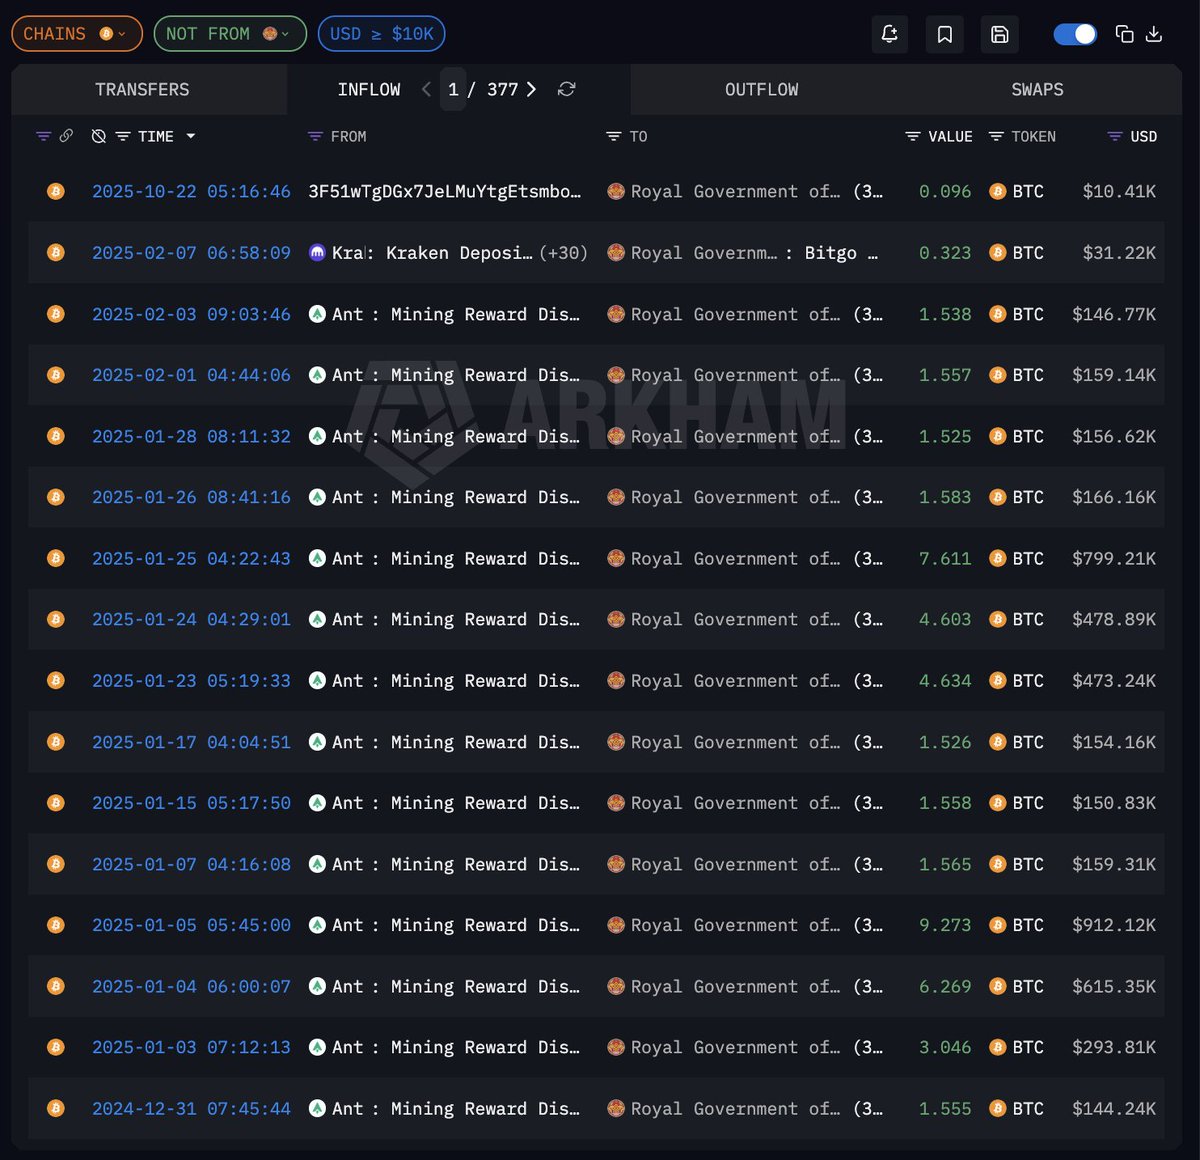Click the value 7.611
Image resolution: width=1200 pixels, height=1160 pixels.
pyautogui.click(x=945, y=558)
